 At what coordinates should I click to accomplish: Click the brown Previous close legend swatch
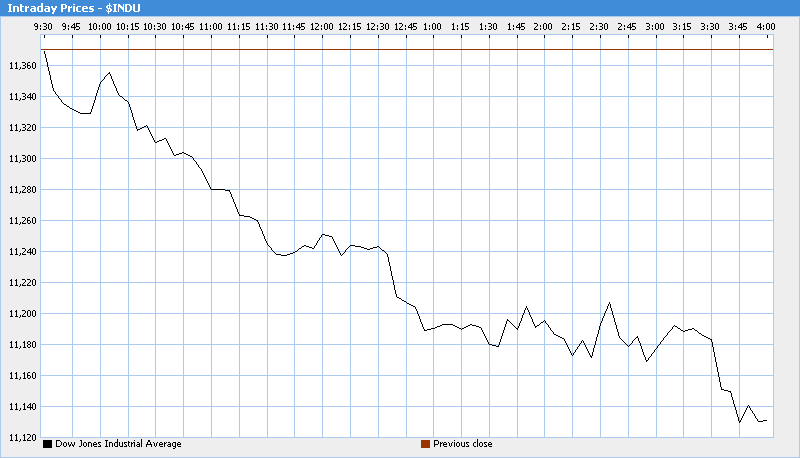(425, 444)
